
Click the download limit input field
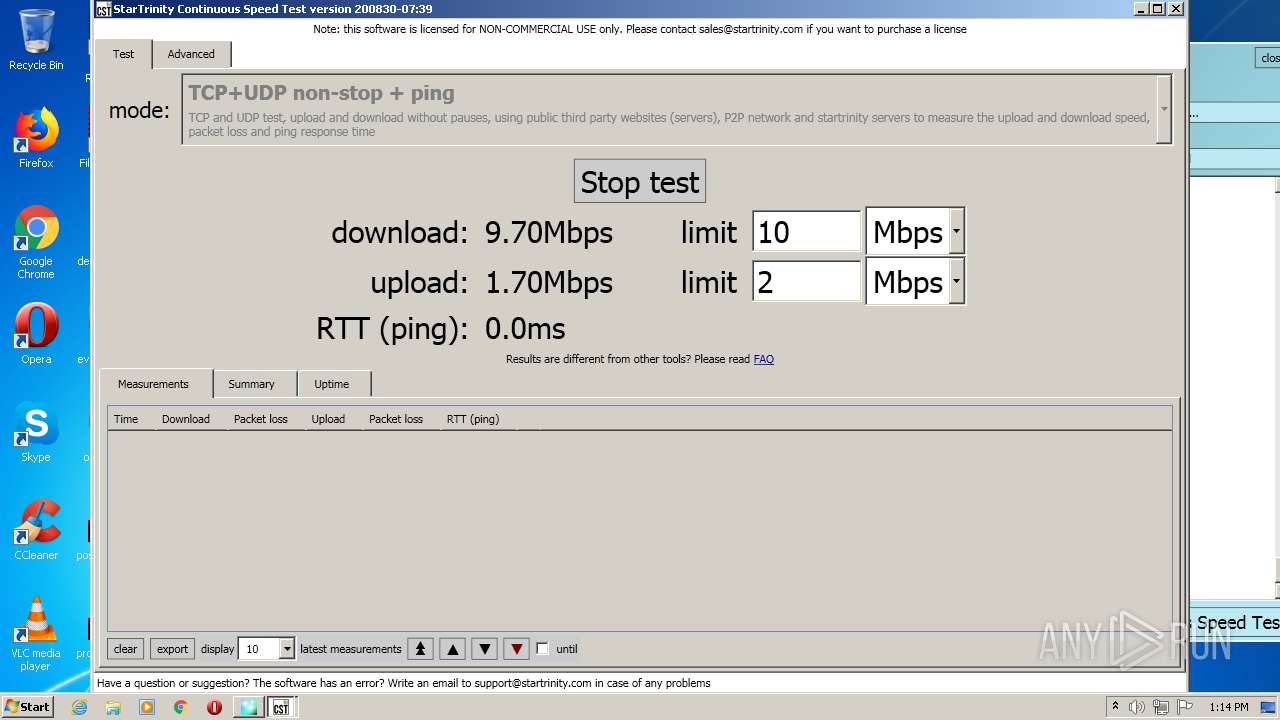click(806, 232)
